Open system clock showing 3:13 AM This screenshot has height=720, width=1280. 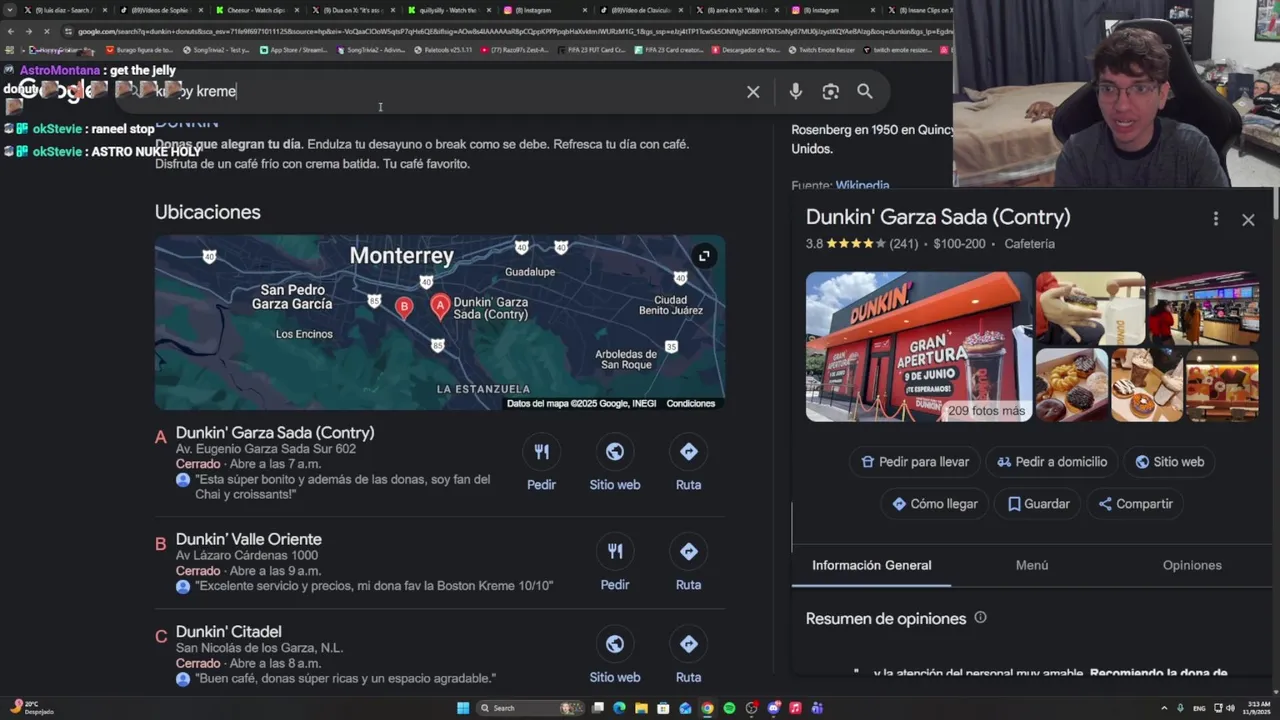[x=1255, y=708]
